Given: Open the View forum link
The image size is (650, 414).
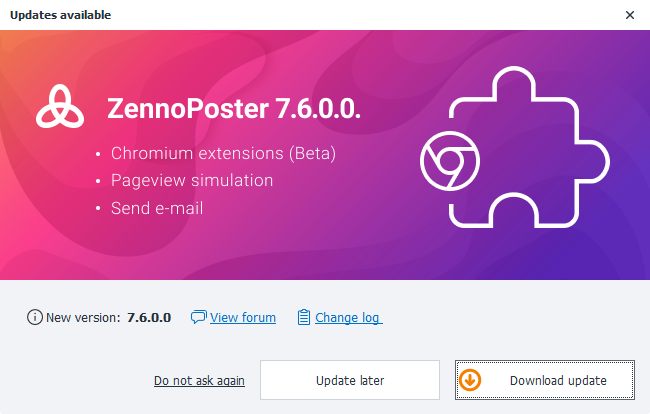Looking at the screenshot, I should [x=243, y=318].
